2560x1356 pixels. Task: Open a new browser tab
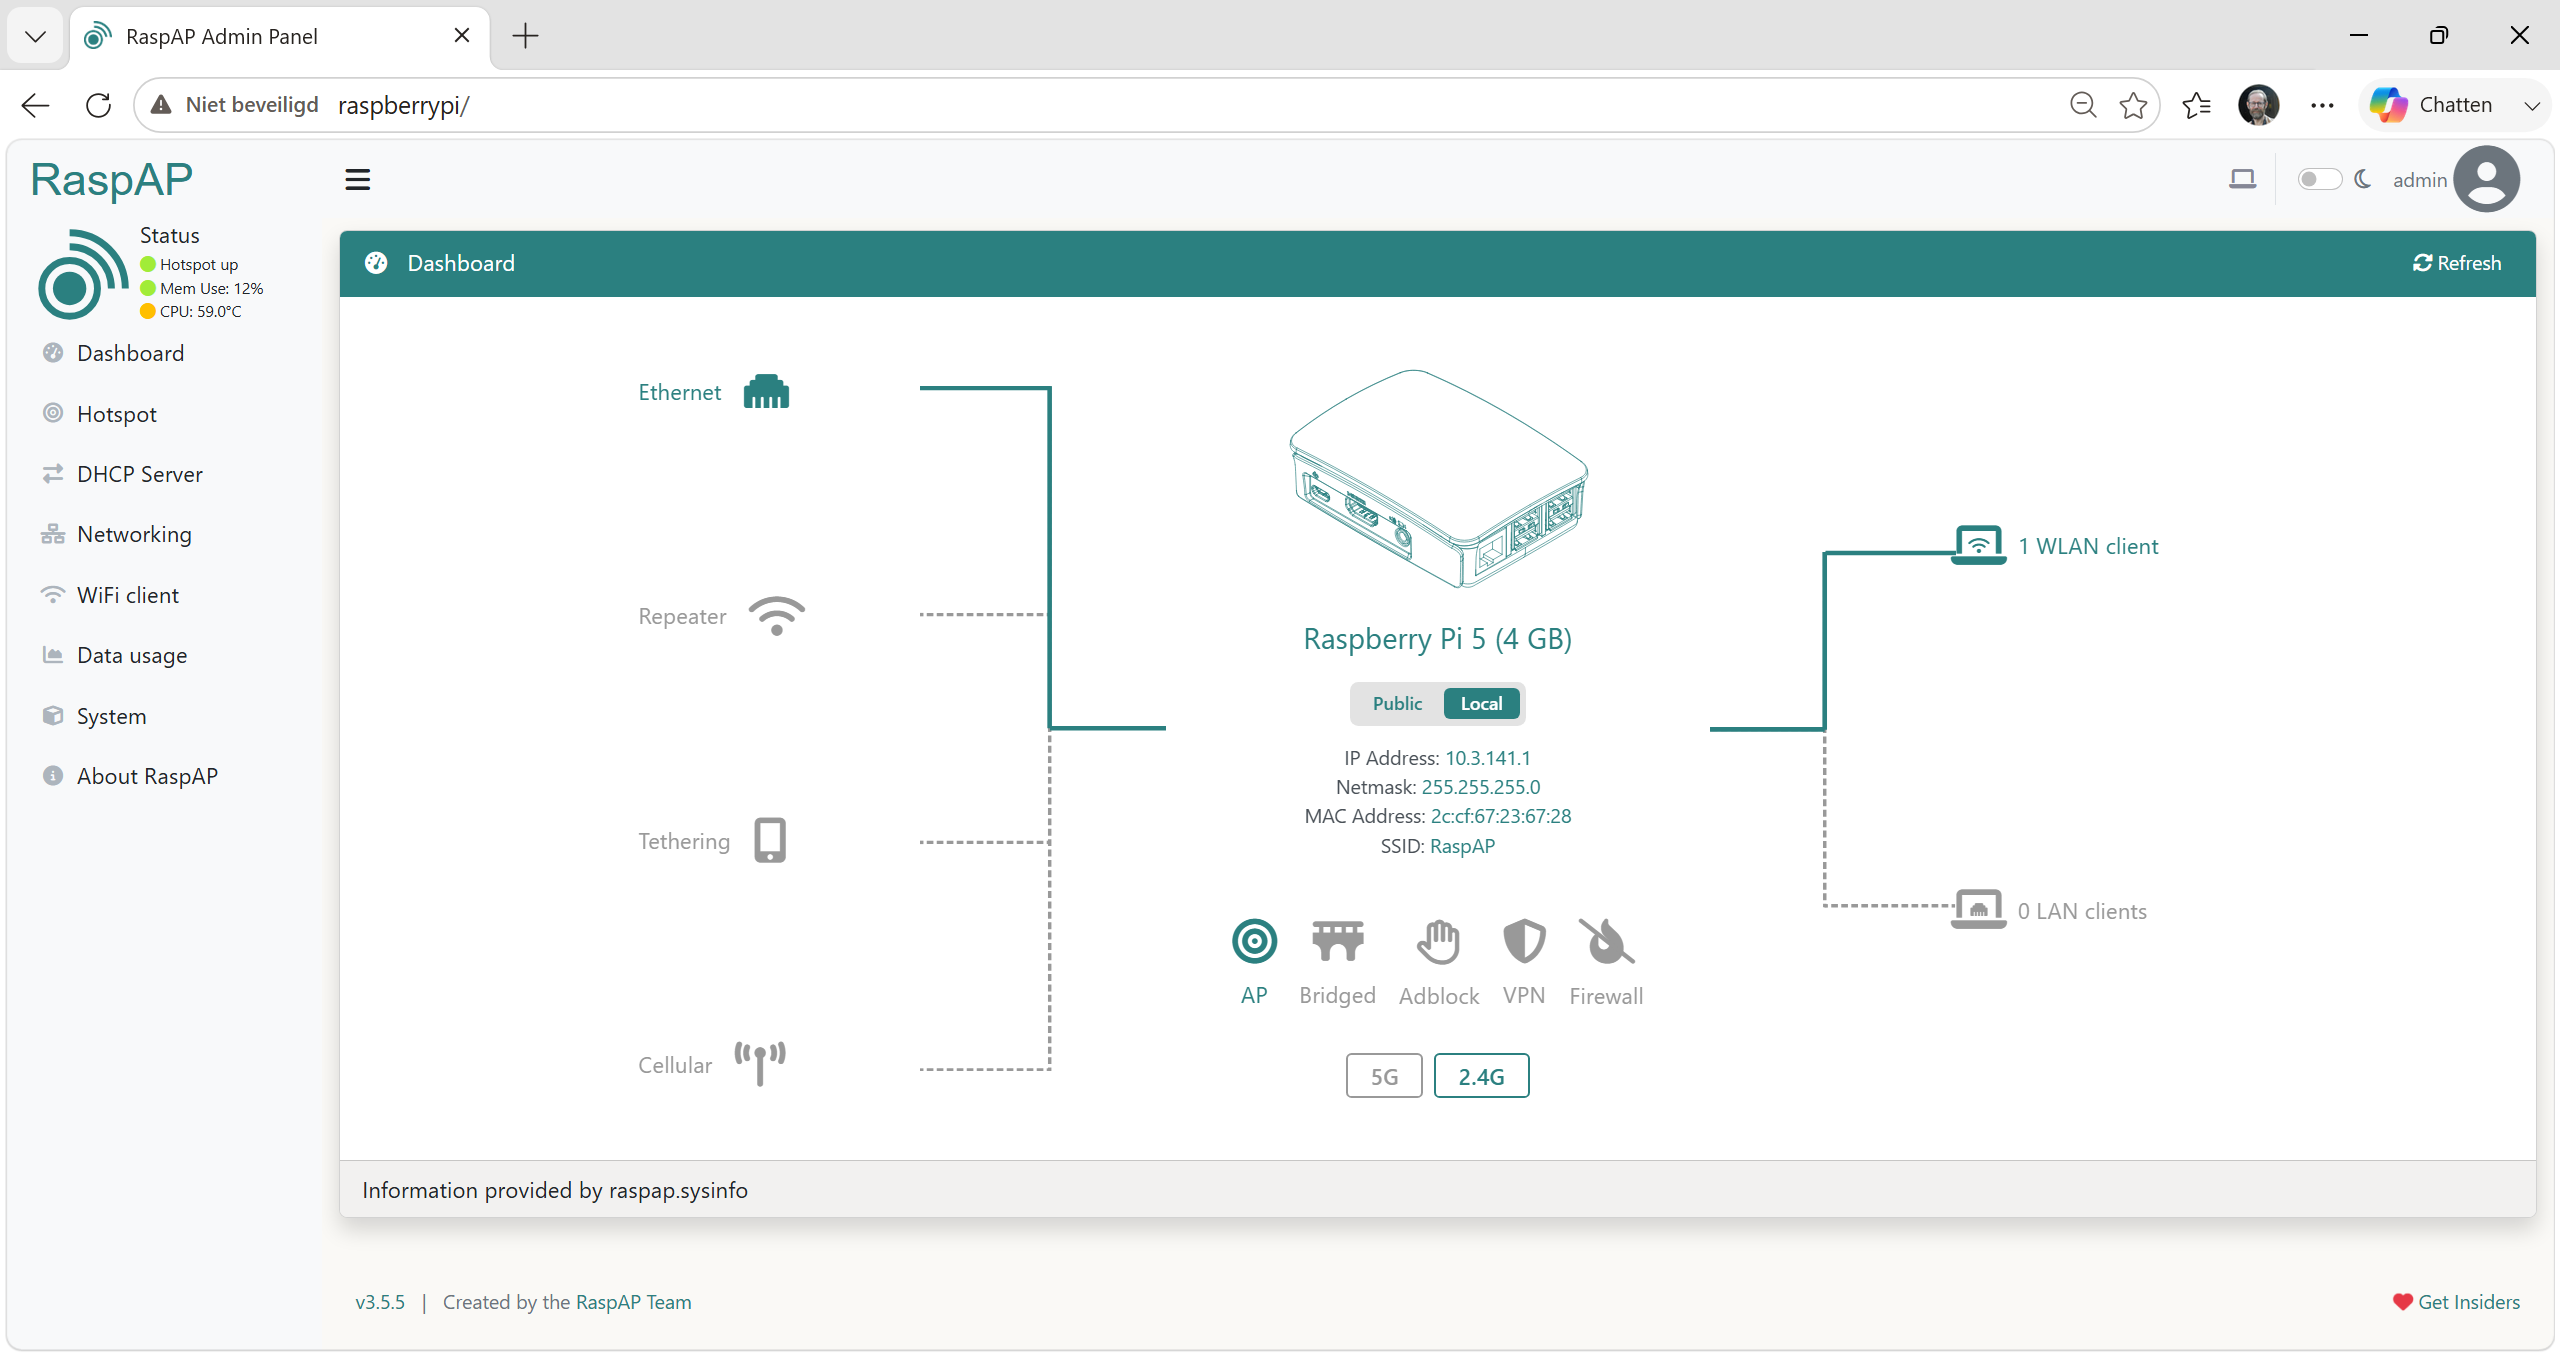[525, 36]
